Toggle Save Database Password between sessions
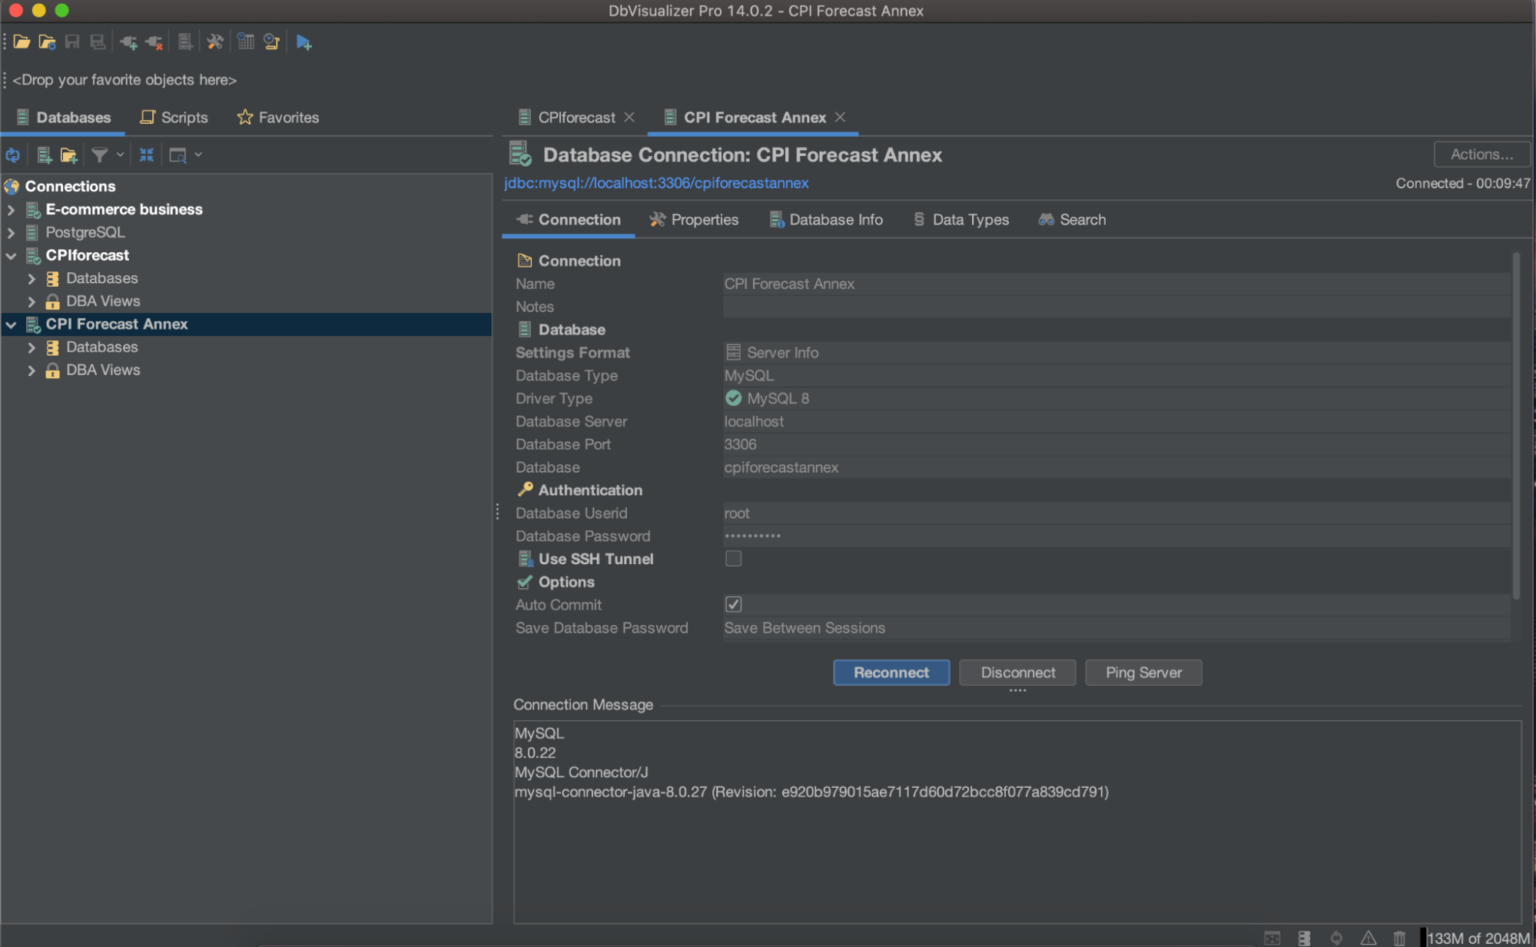Screen dimensions: 1536x947 click(x=805, y=628)
